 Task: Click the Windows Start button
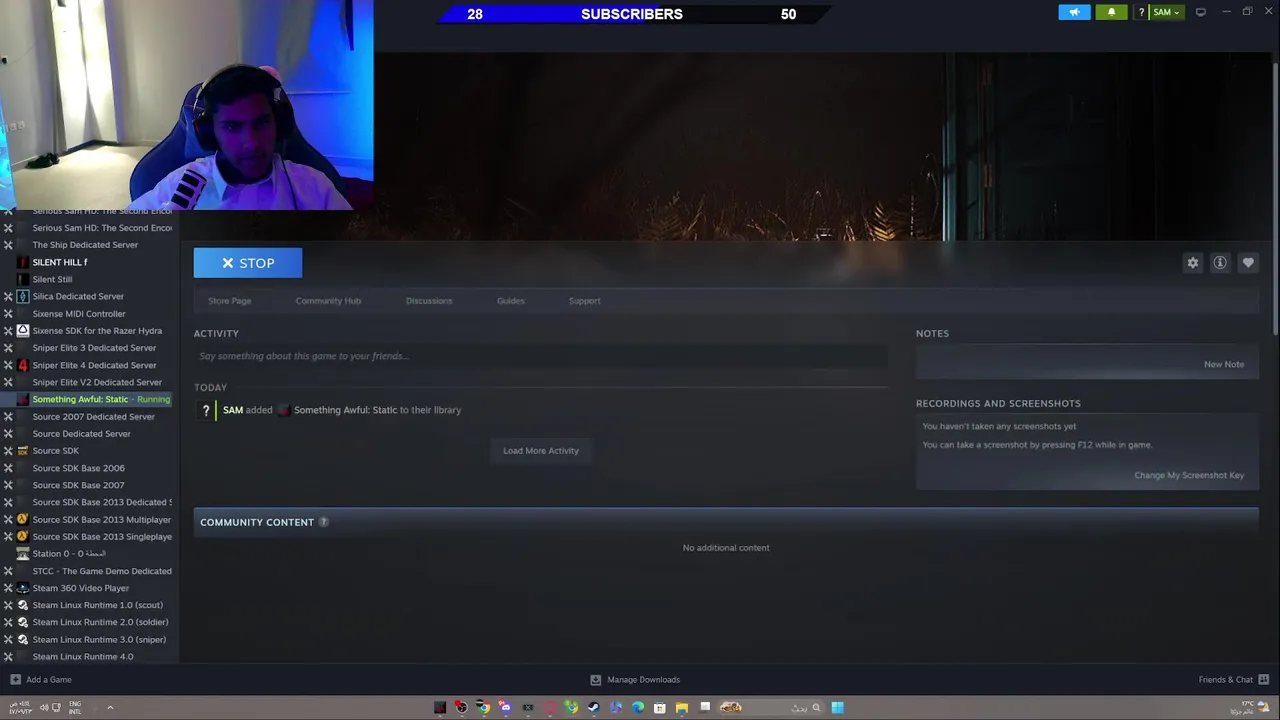tap(837, 708)
